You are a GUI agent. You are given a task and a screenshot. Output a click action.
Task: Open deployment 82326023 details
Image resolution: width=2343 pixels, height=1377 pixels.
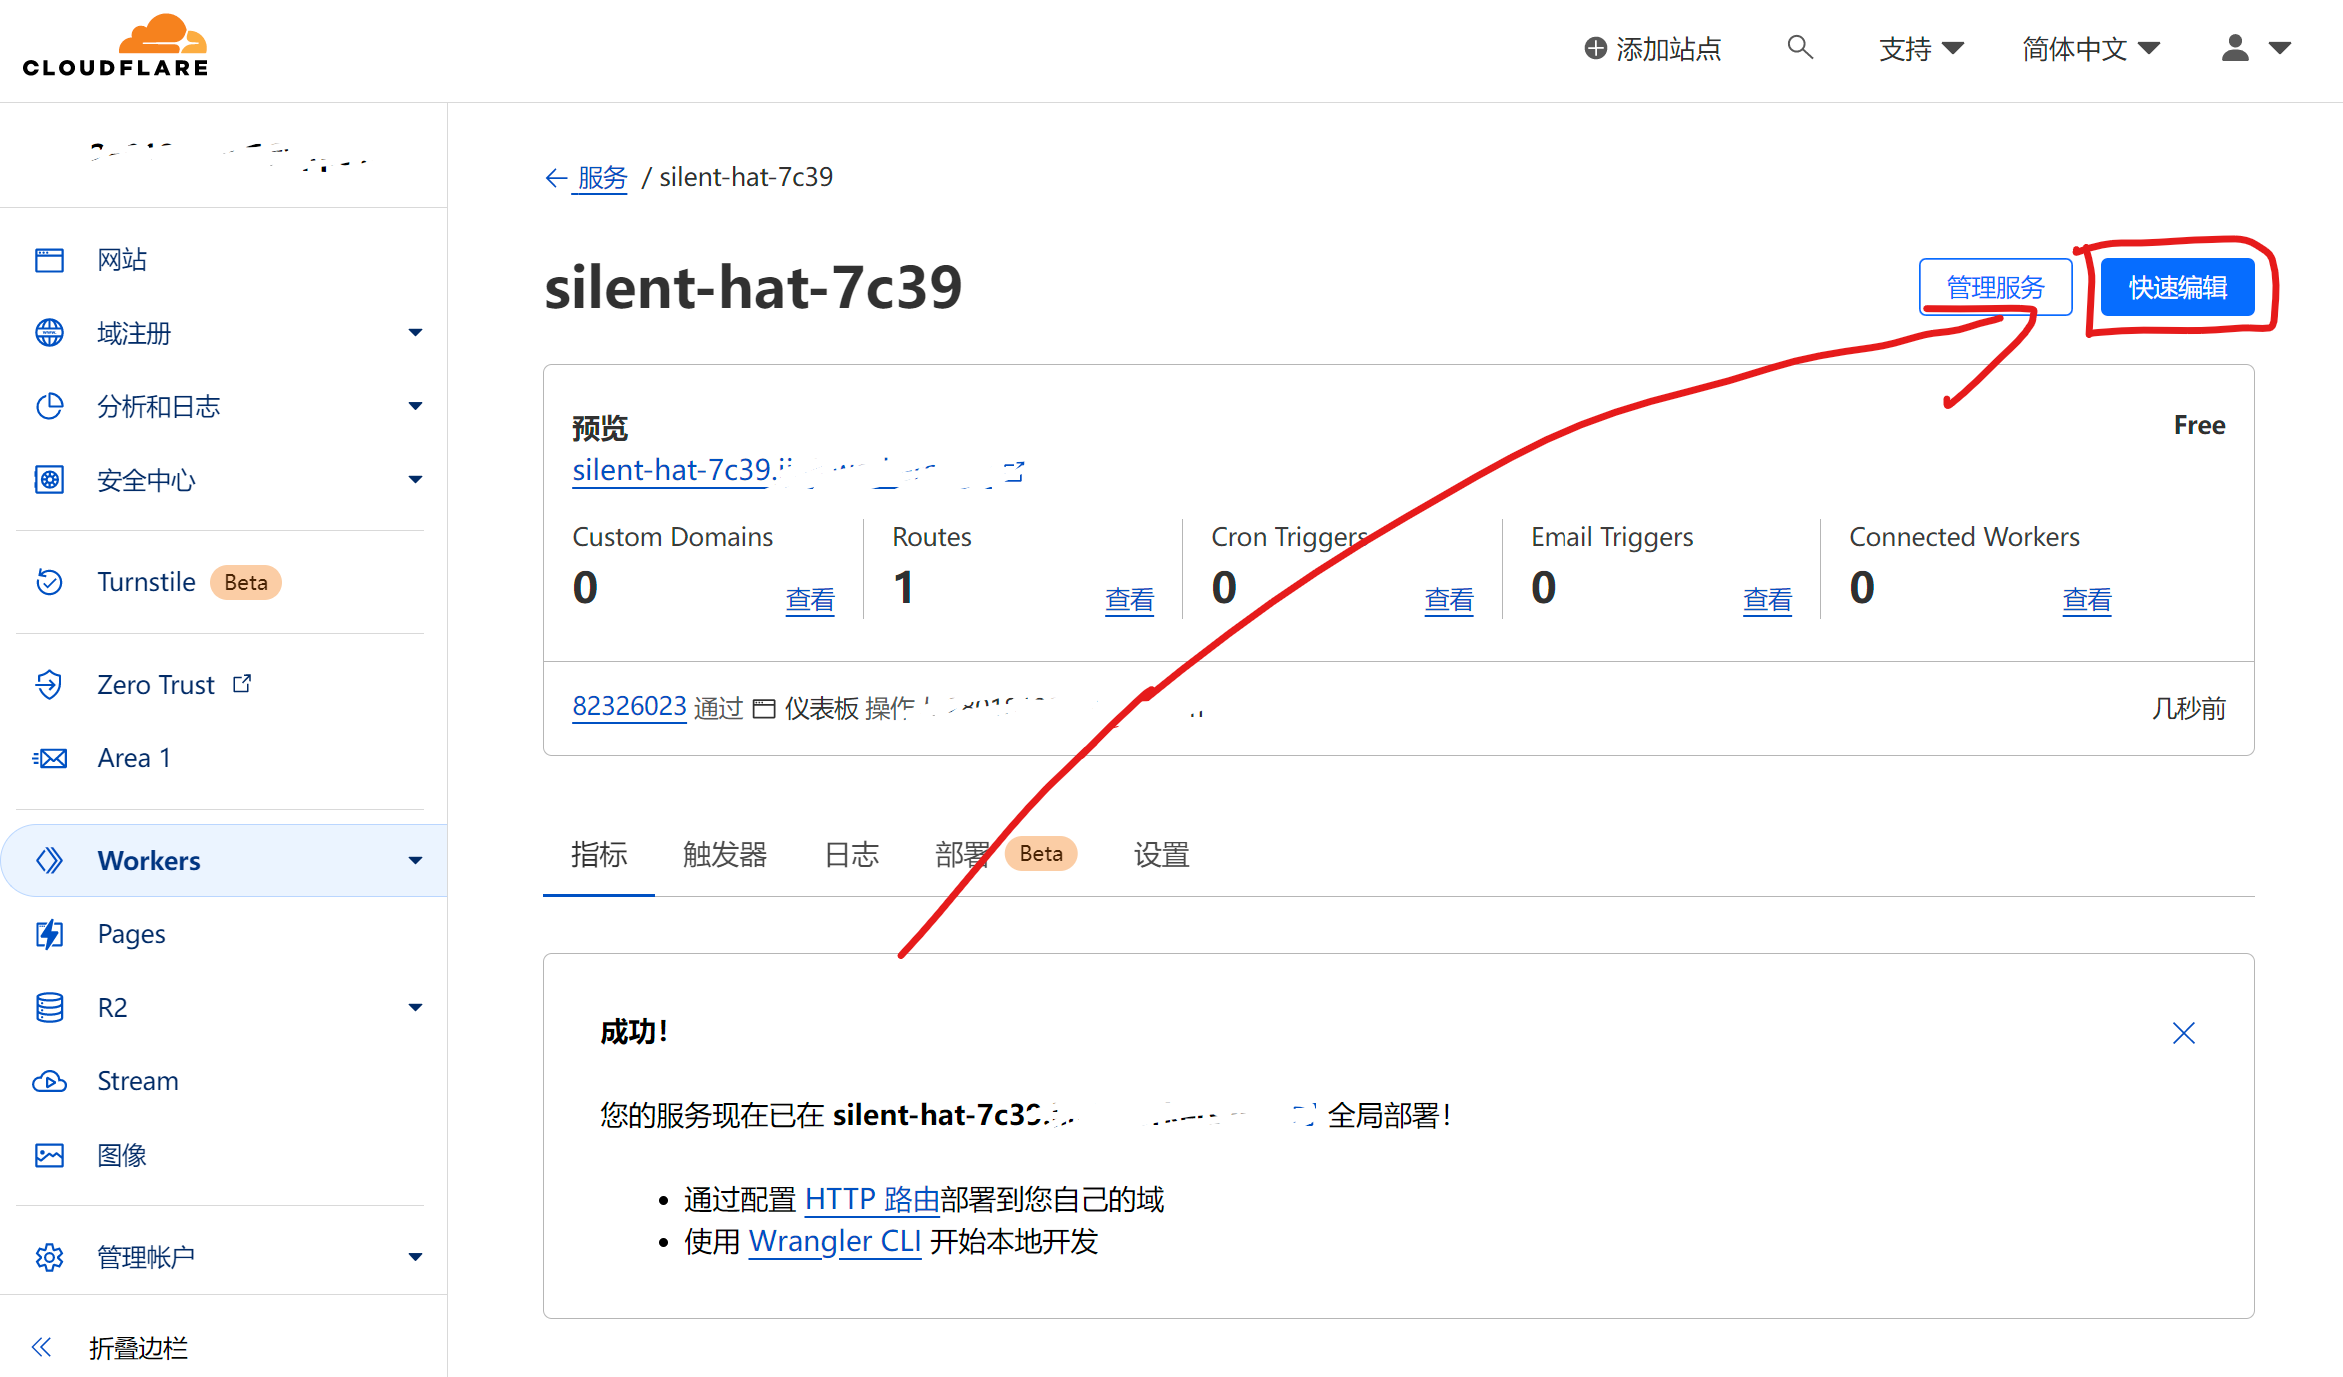click(x=629, y=706)
